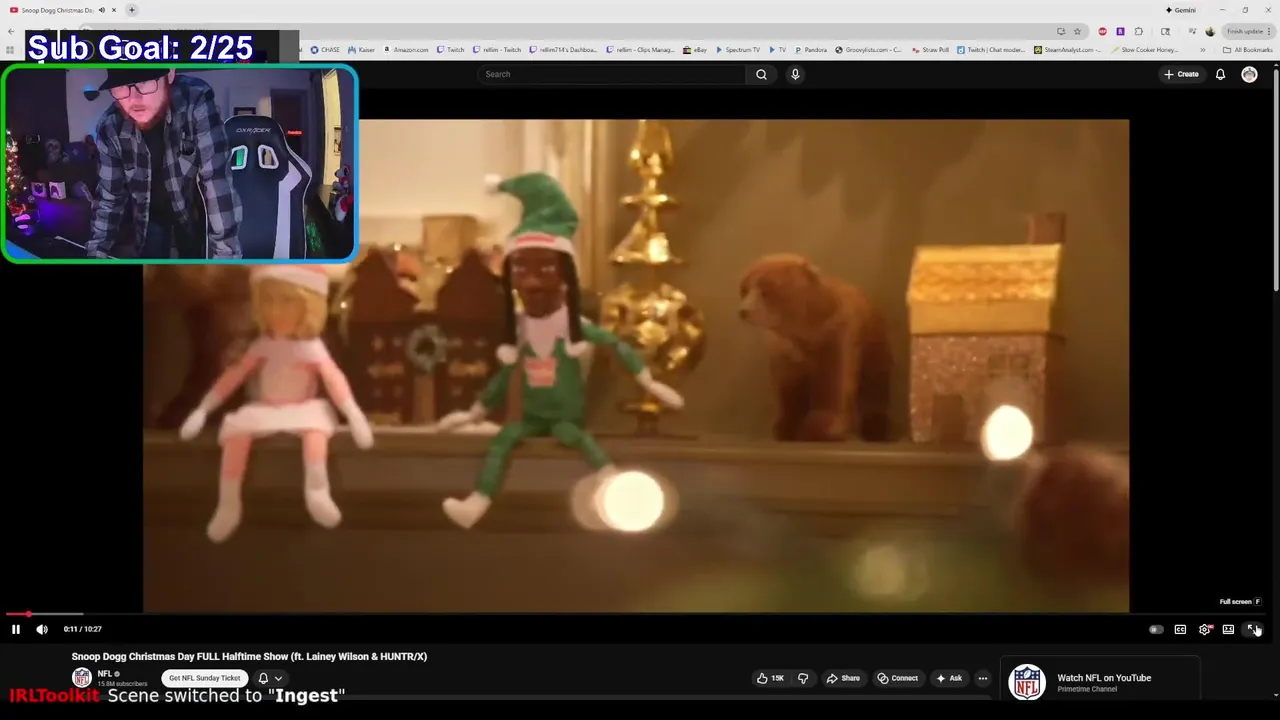Viewport: 1280px width, 720px height.
Task: Open the Spectrum TV bookmark
Action: click(738, 49)
